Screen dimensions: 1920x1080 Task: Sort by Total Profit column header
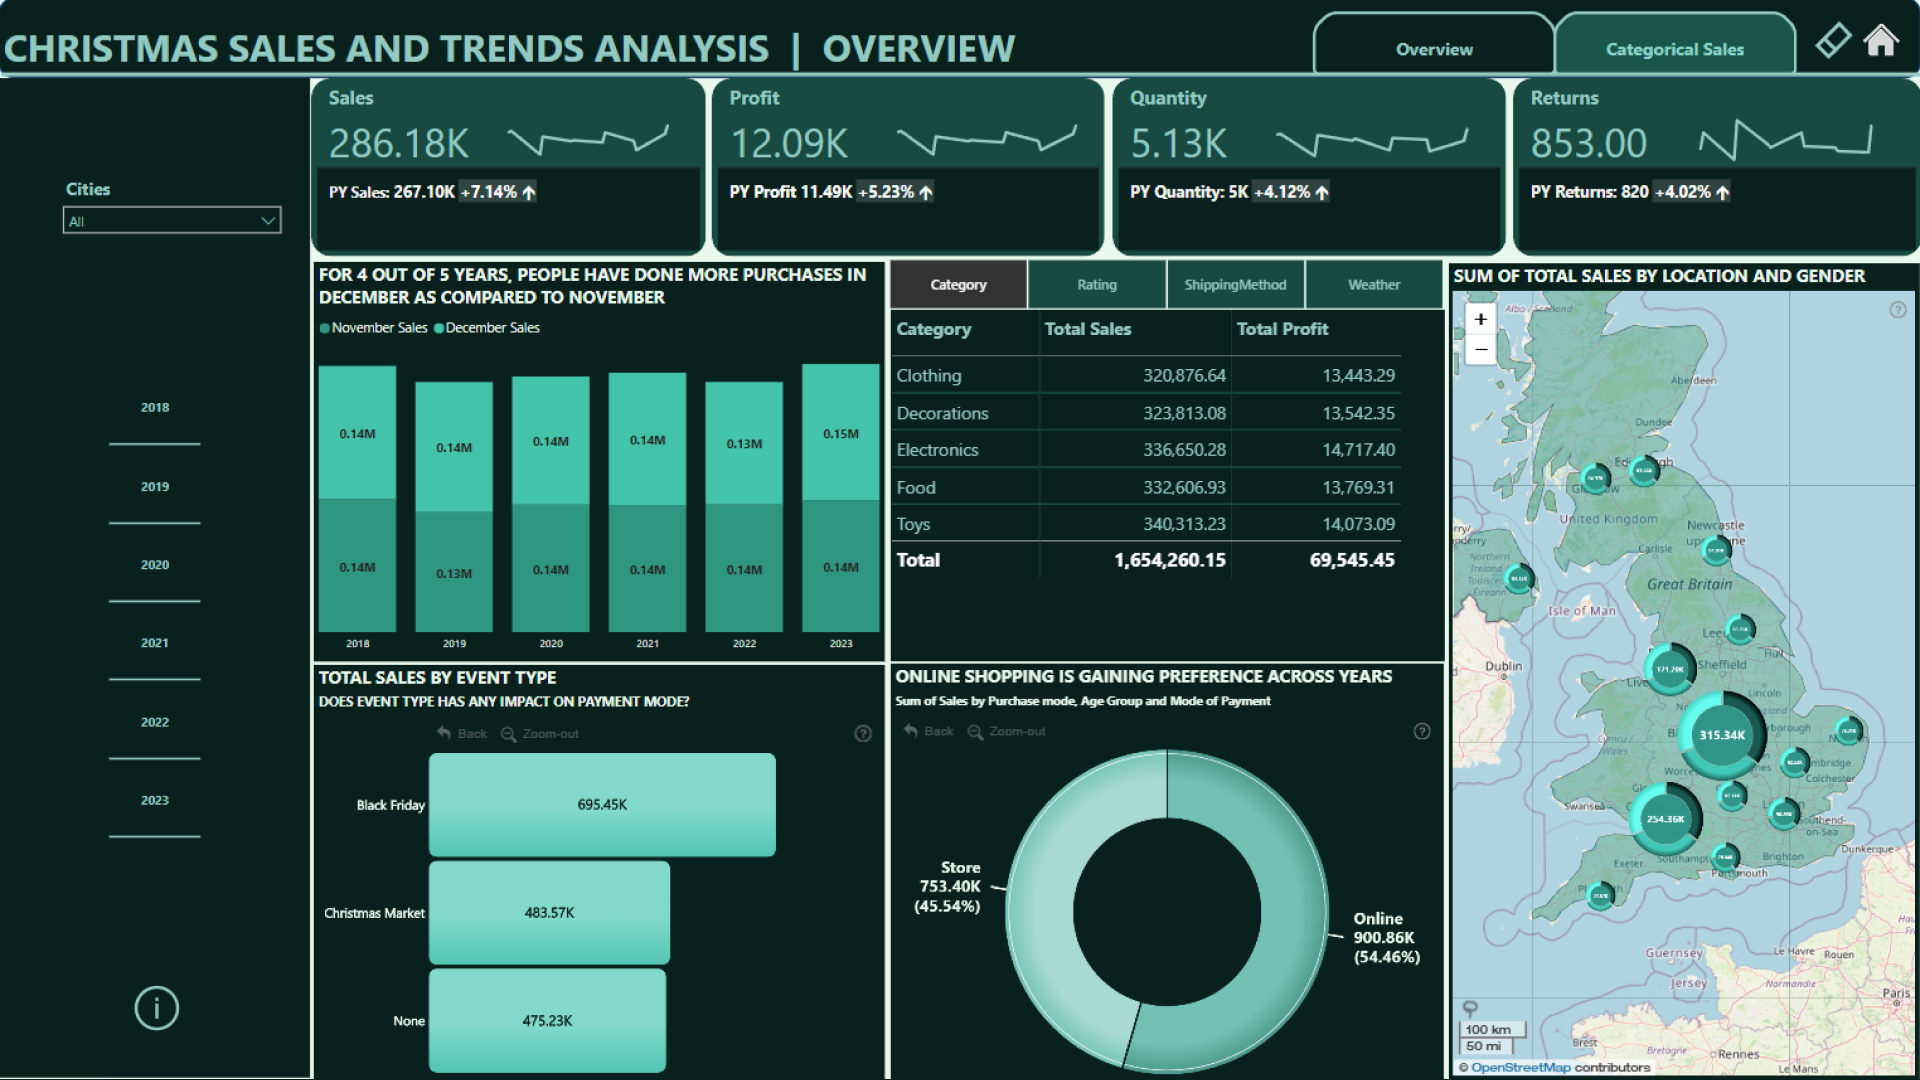point(1282,329)
